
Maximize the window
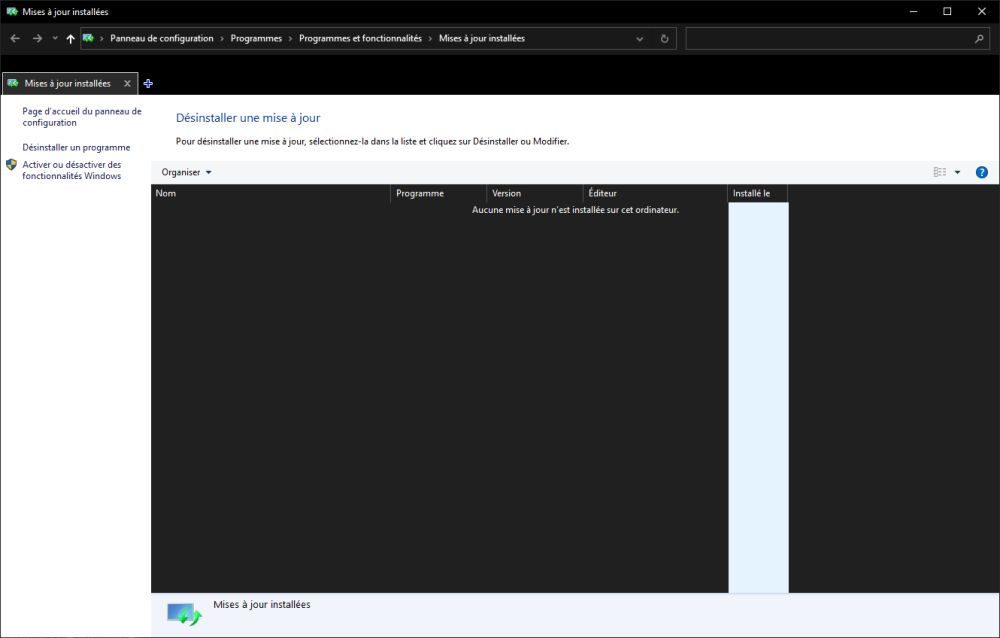click(947, 11)
